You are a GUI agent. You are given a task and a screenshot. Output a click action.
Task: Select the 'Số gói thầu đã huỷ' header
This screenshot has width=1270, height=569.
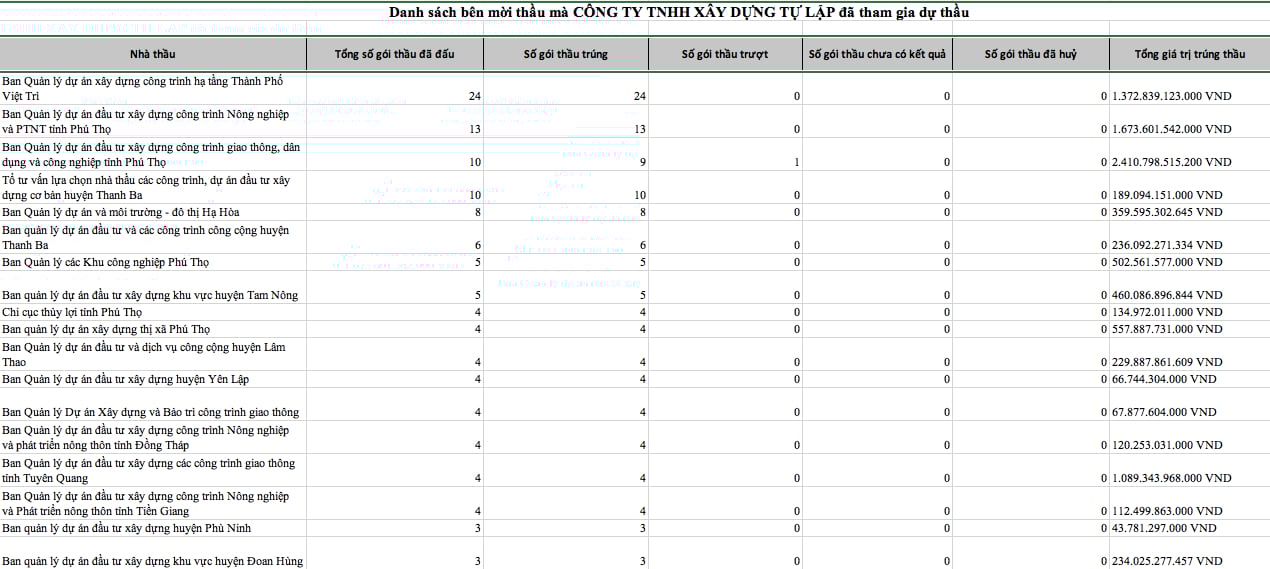[1030, 54]
